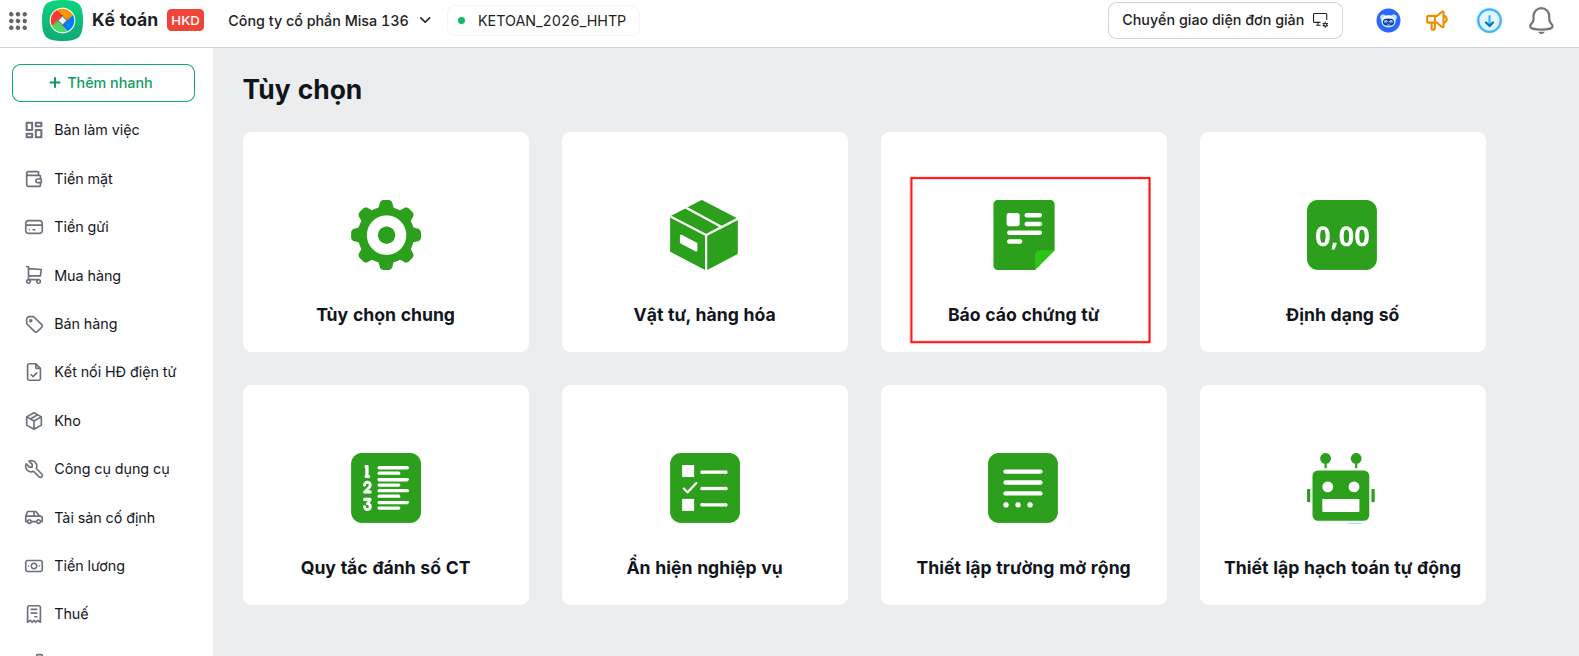This screenshot has width=1579, height=656.
Task: Click the Thuế sidebar label
Action: pos(71,614)
